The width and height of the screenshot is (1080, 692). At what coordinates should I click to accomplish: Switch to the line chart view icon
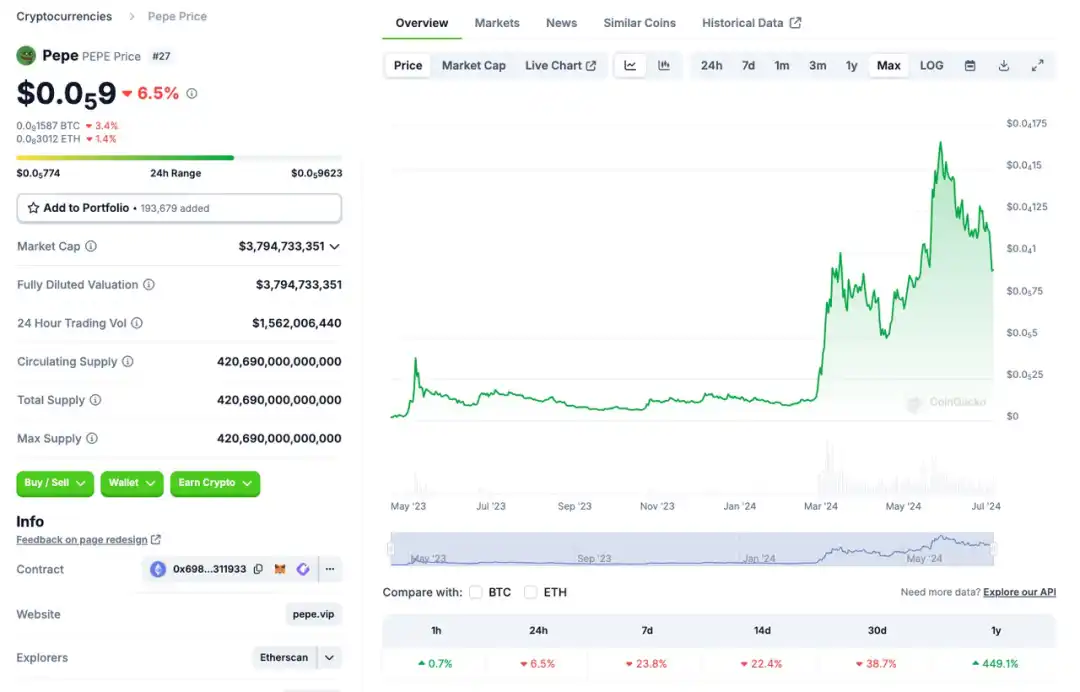tap(630, 66)
